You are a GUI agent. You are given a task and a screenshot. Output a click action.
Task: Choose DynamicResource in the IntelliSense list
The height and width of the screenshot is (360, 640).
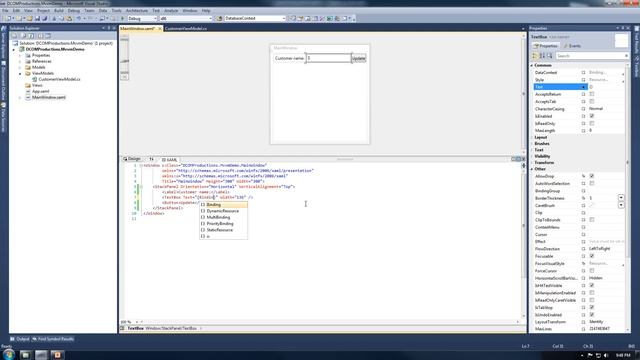point(223,211)
